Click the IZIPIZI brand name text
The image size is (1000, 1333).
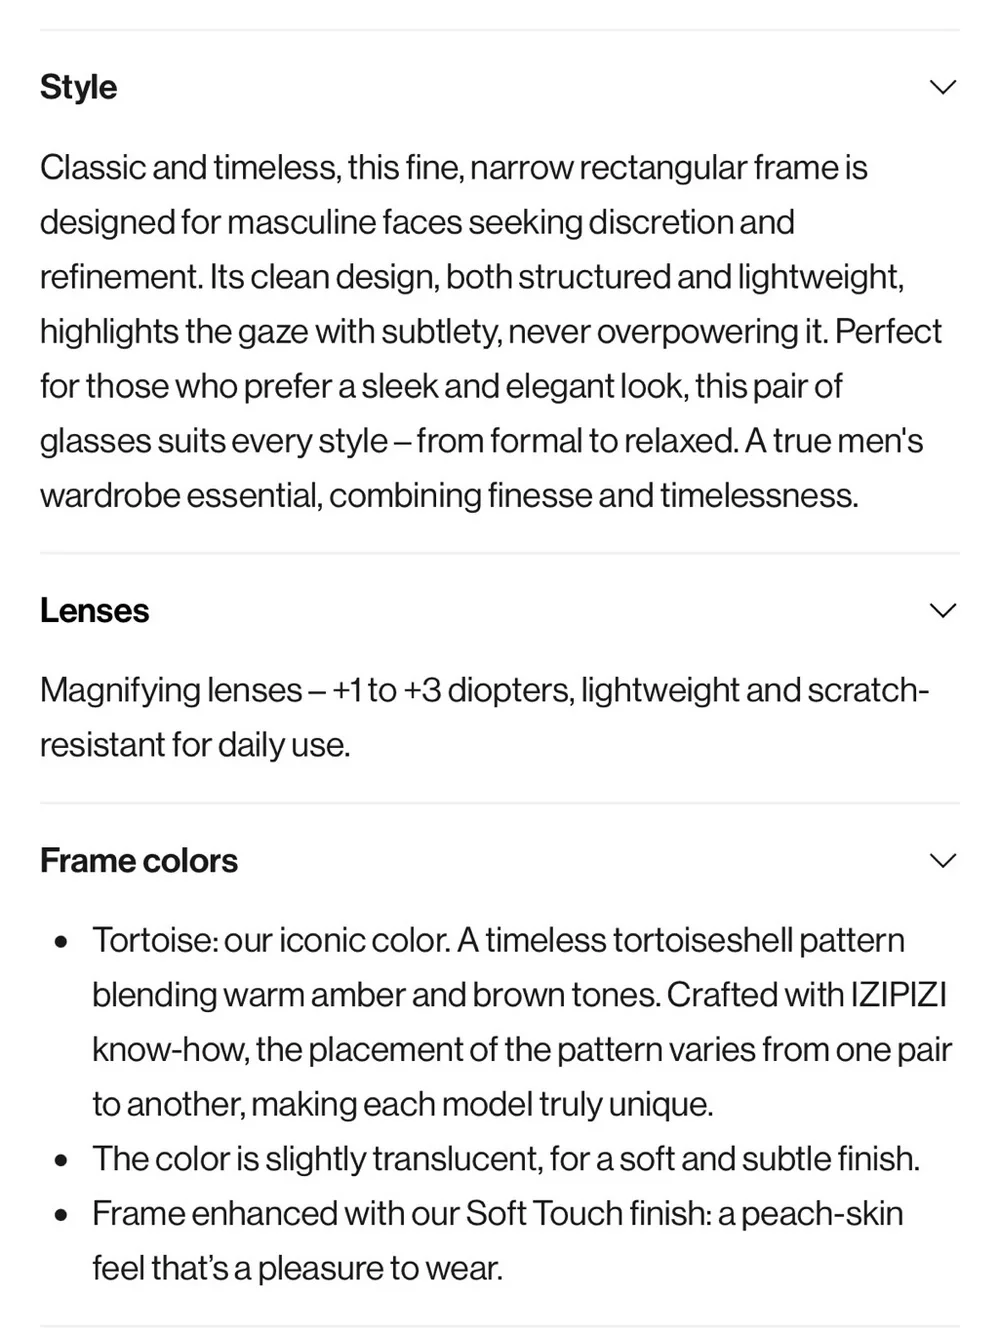[x=898, y=994]
